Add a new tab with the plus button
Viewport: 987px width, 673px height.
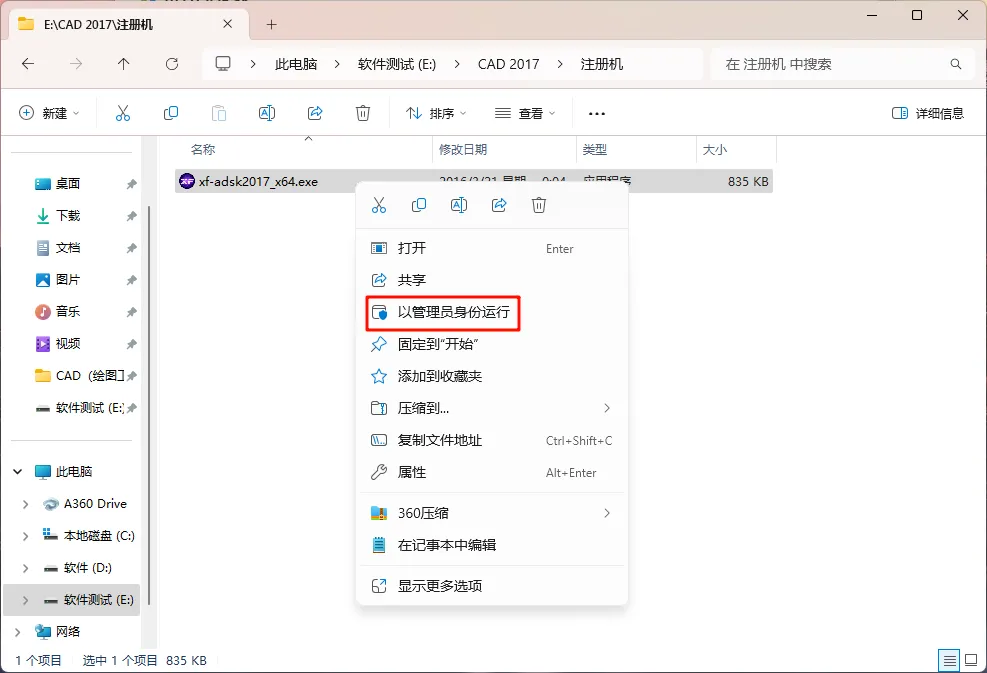271,25
